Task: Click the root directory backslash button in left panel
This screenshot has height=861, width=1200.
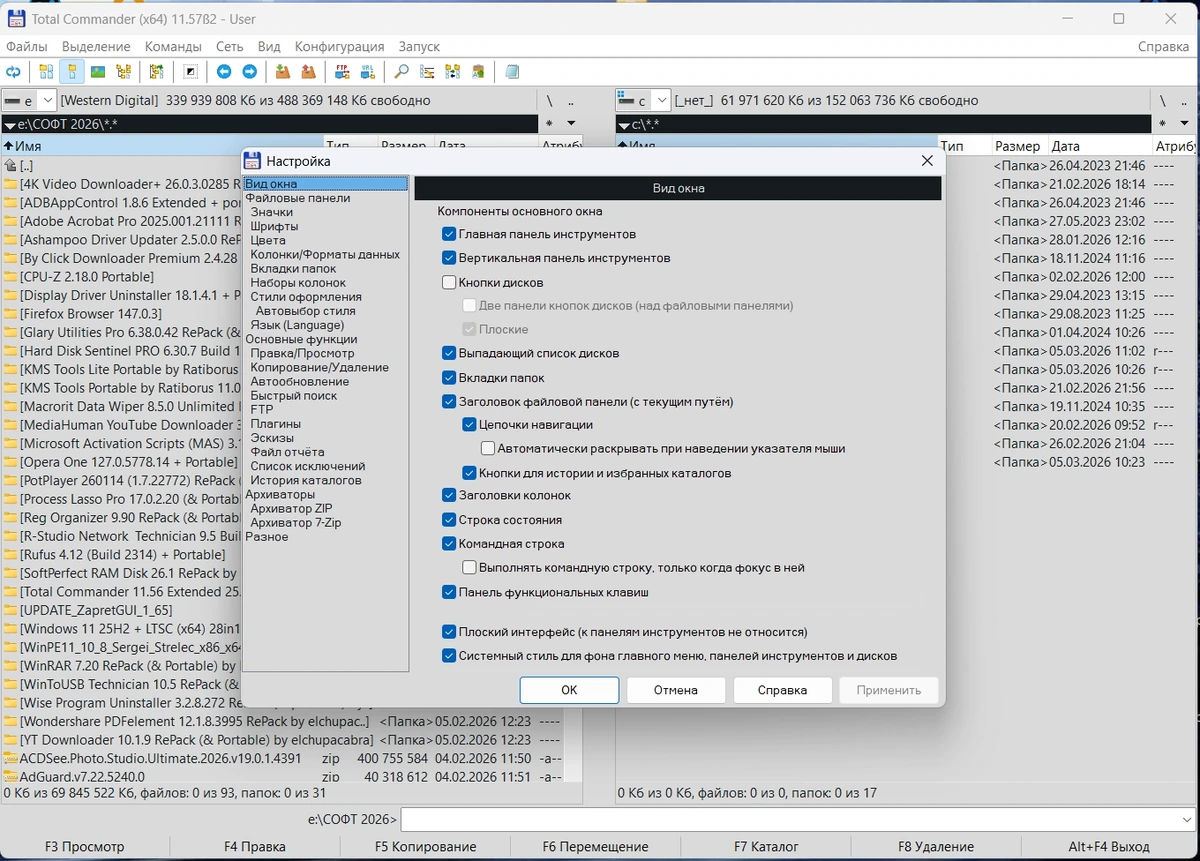Action: [549, 101]
